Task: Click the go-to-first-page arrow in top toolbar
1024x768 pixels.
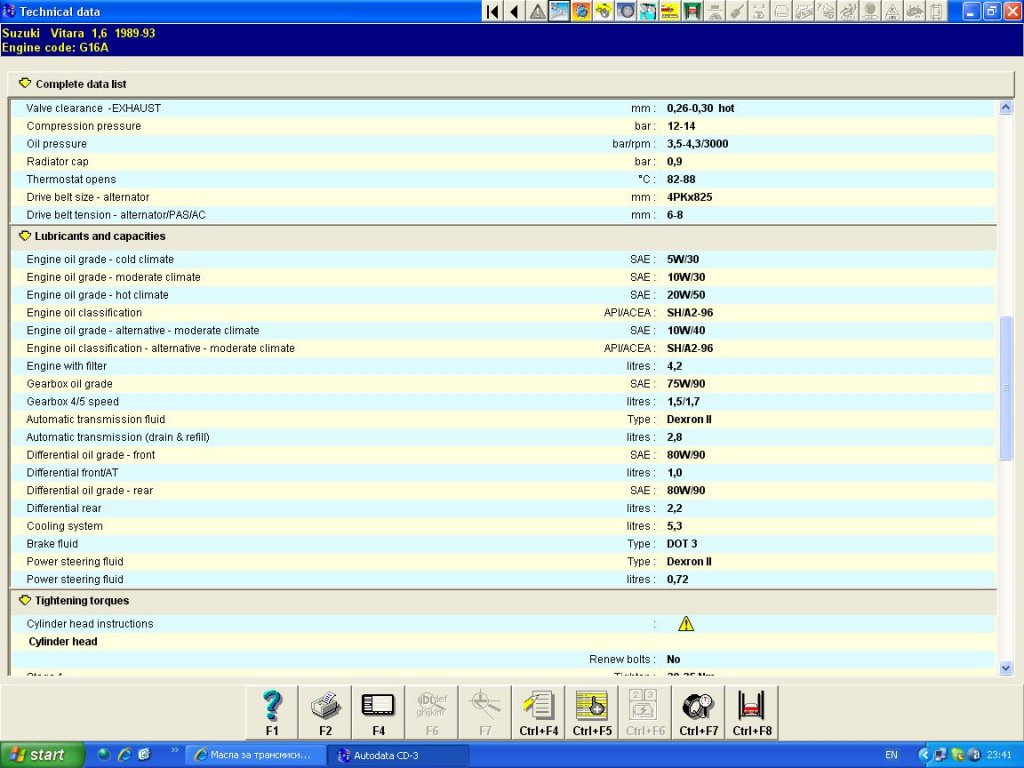Action: pos(493,12)
